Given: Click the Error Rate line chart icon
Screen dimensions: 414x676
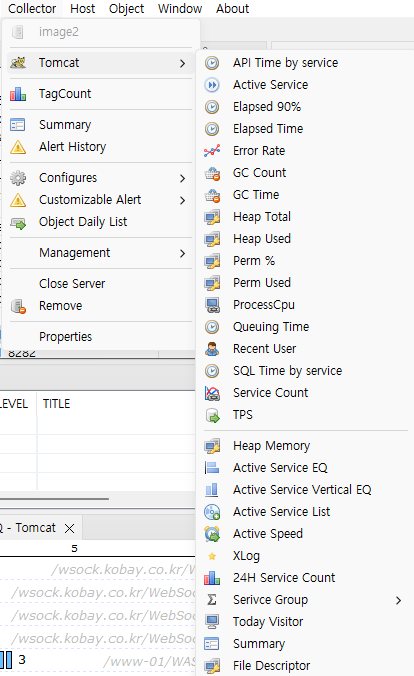Looking at the screenshot, I should point(212,151).
